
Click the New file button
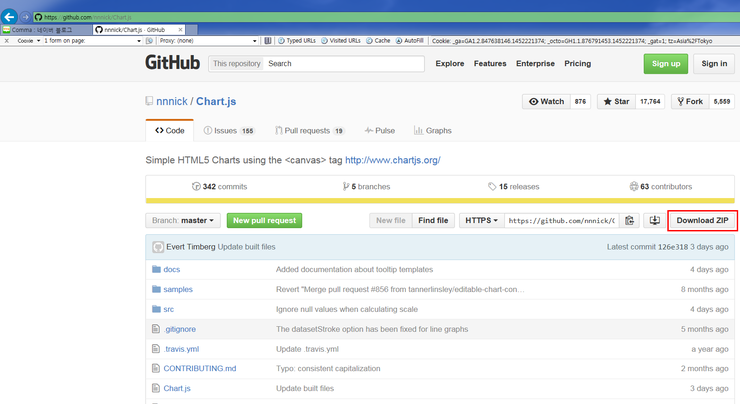[391, 220]
